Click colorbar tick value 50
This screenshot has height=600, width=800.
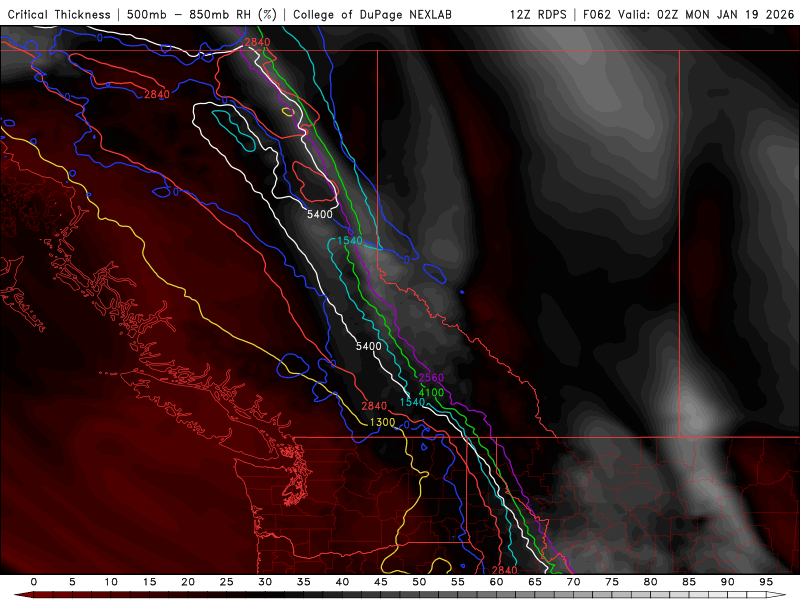(419, 582)
